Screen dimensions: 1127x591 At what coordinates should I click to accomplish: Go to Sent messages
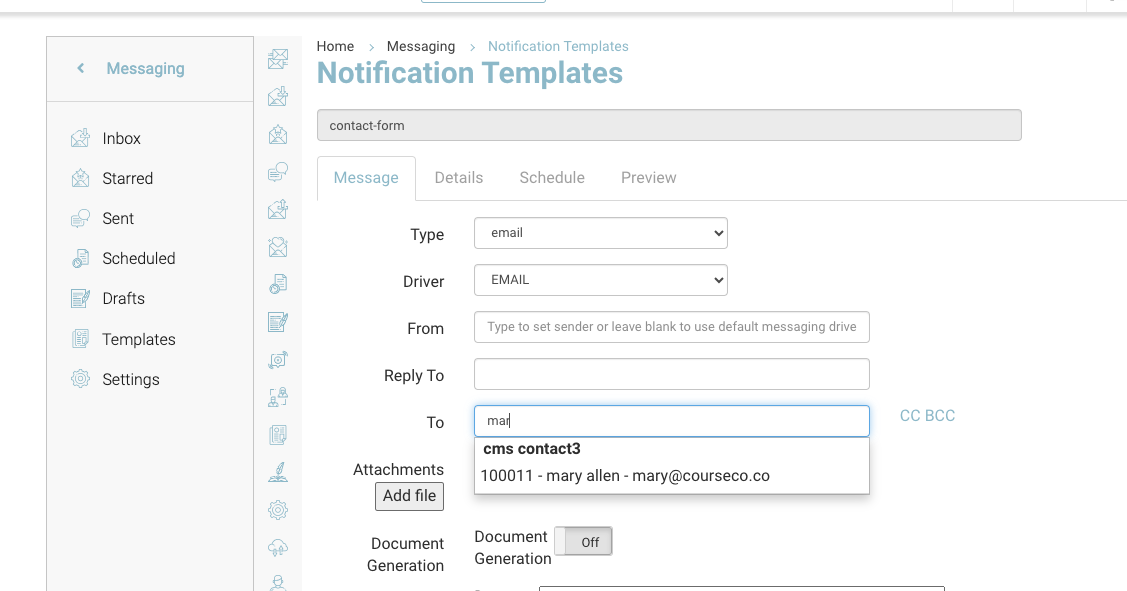click(x=118, y=218)
